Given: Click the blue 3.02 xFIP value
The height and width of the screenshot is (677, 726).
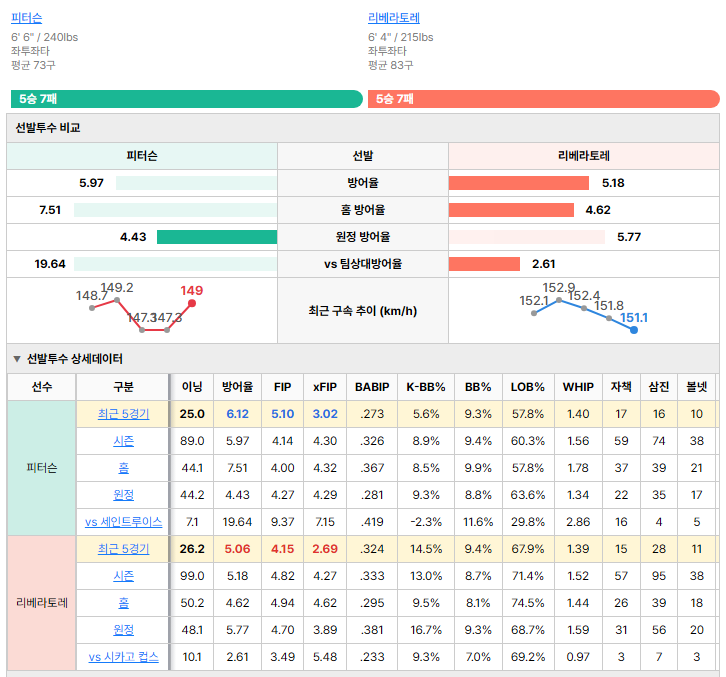Looking at the screenshot, I should (x=325, y=414).
